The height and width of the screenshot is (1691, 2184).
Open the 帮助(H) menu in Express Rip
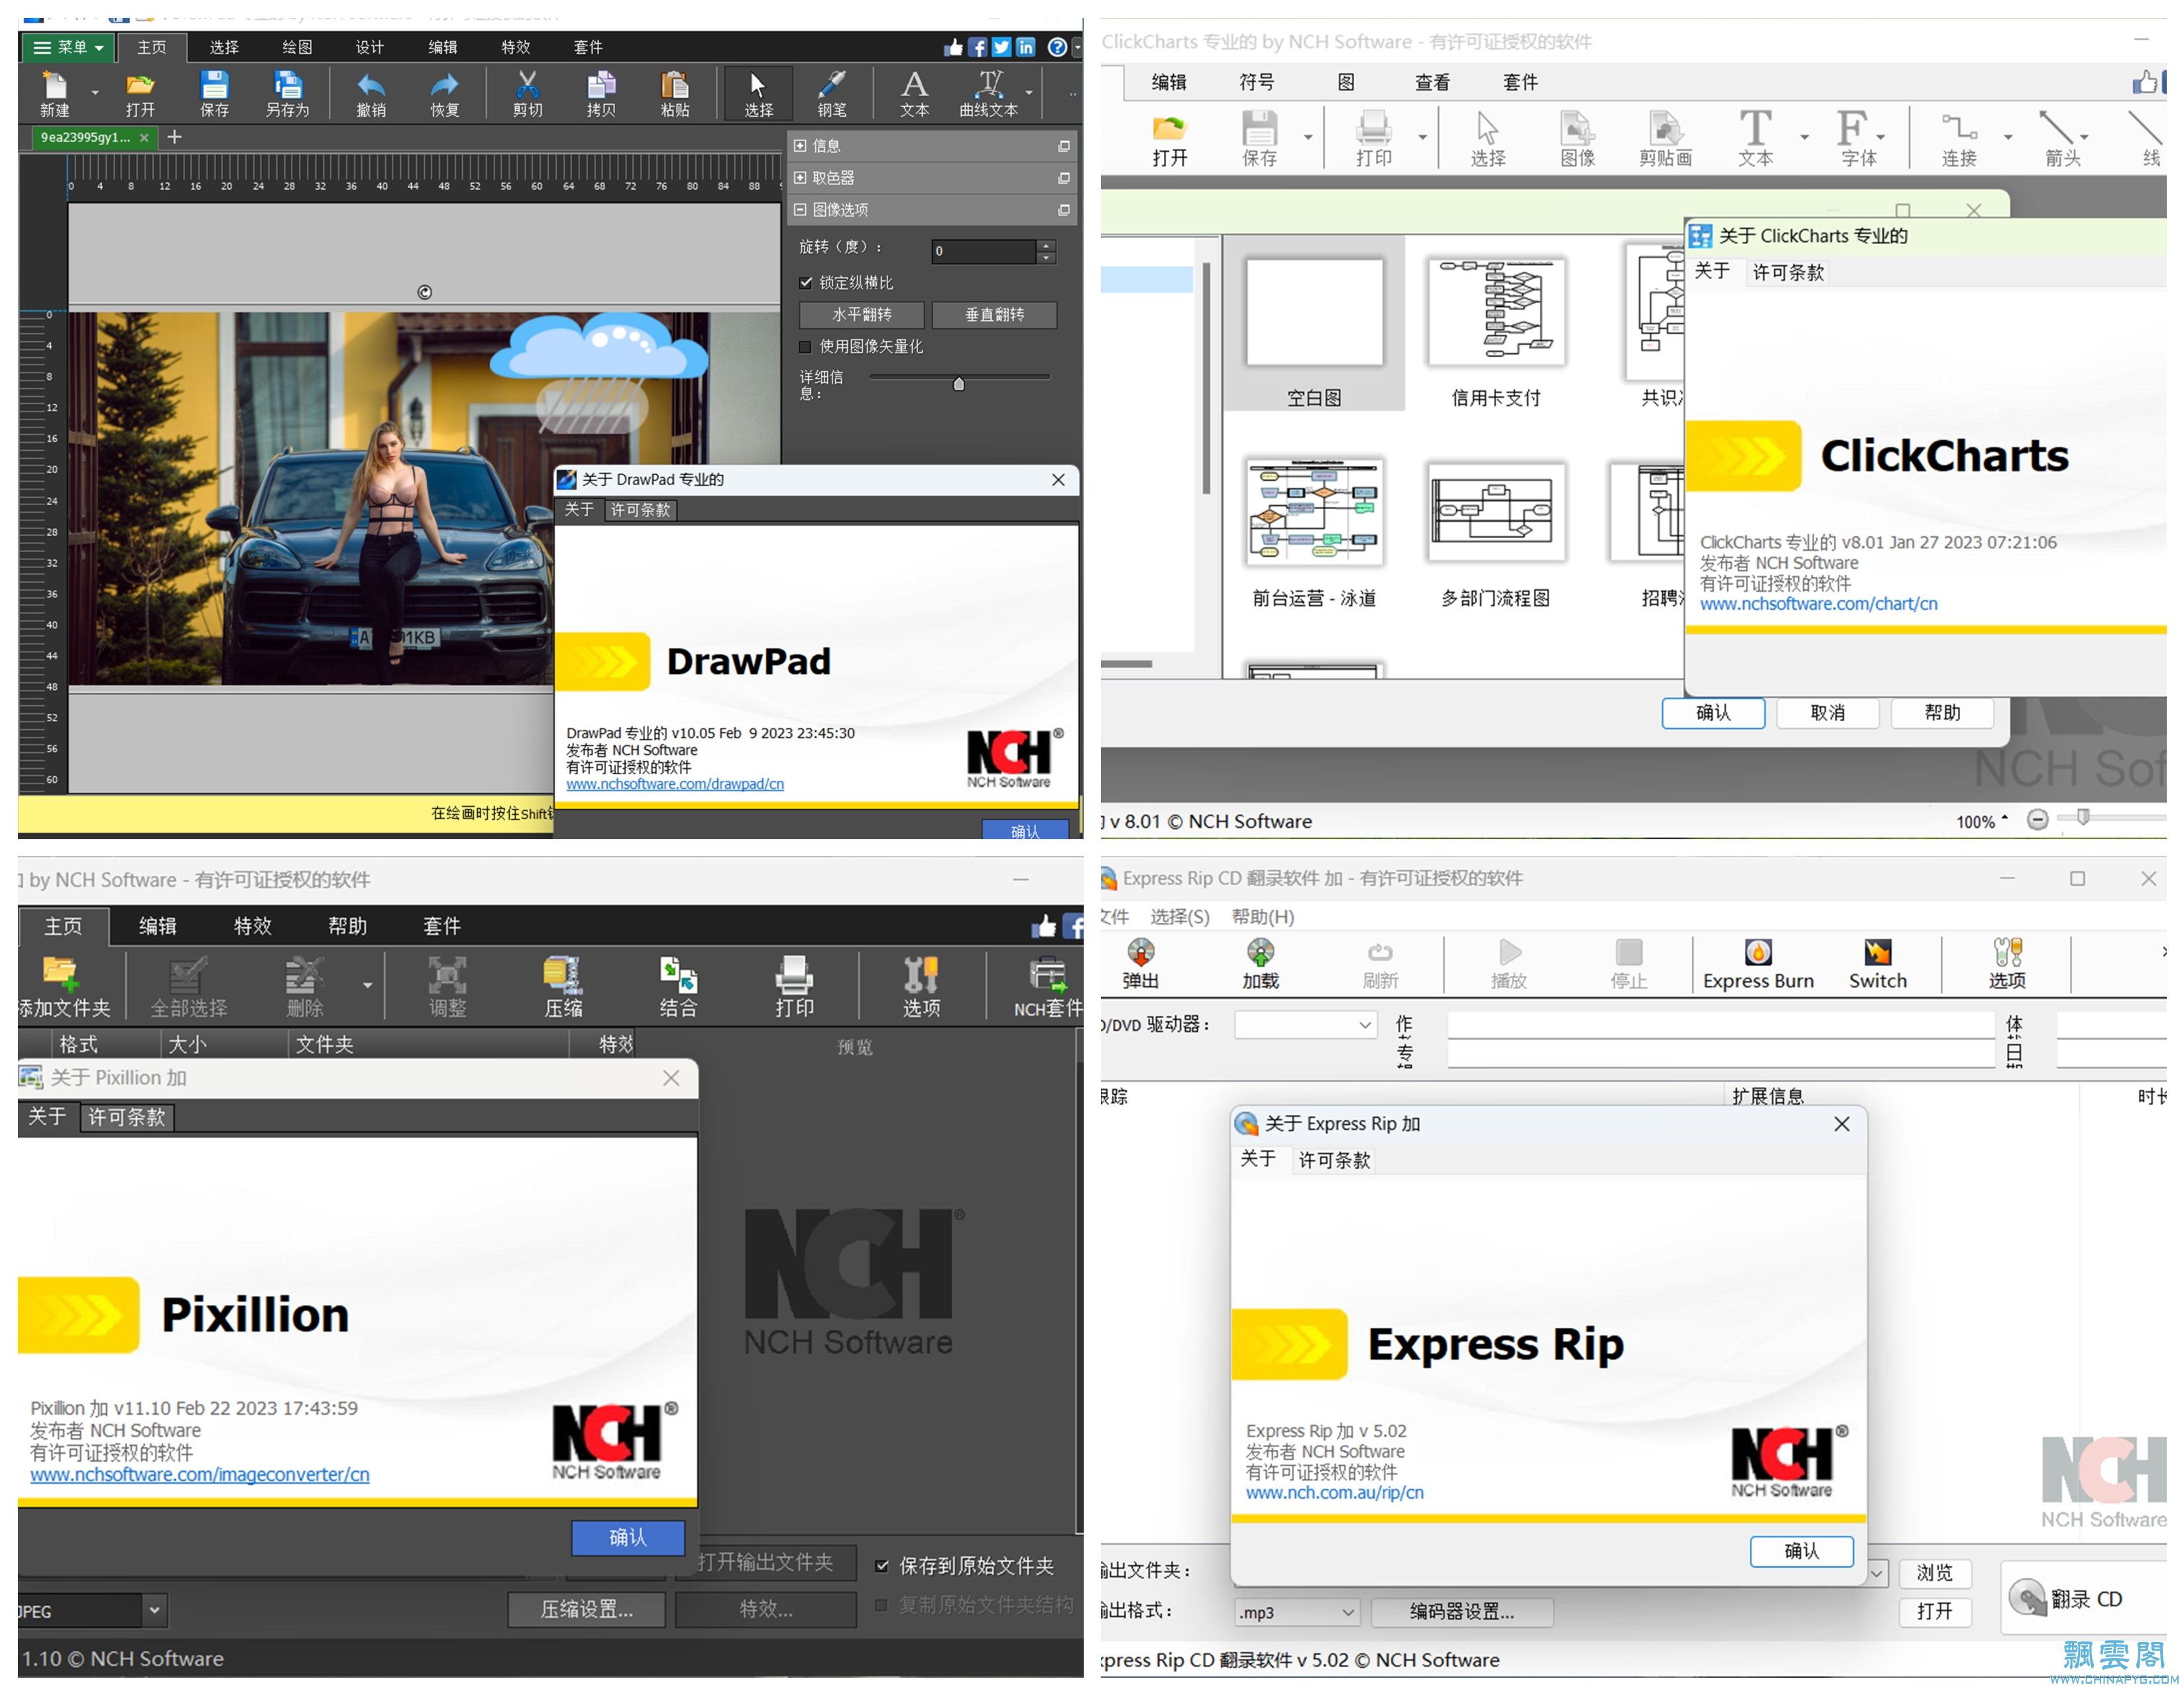pyautogui.click(x=1263, y=917)
